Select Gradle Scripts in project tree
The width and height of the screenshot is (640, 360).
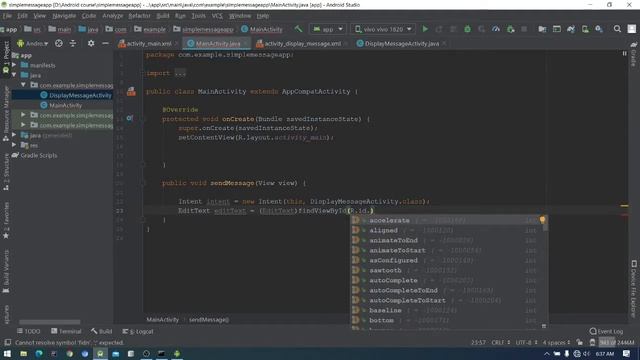pyautogui.click(x=35, y=155)
